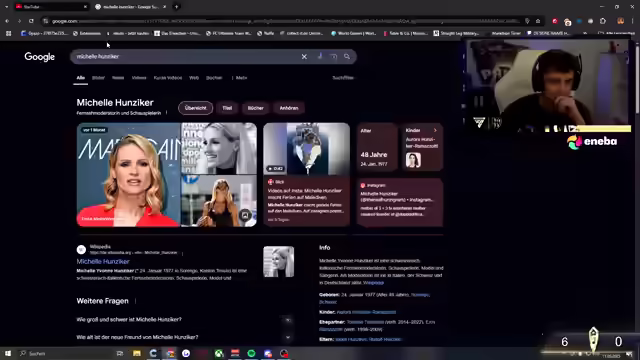The height and width of the screenshot is (360, 640).
Task: Select the Anhören chip
Action: point(289,108)
